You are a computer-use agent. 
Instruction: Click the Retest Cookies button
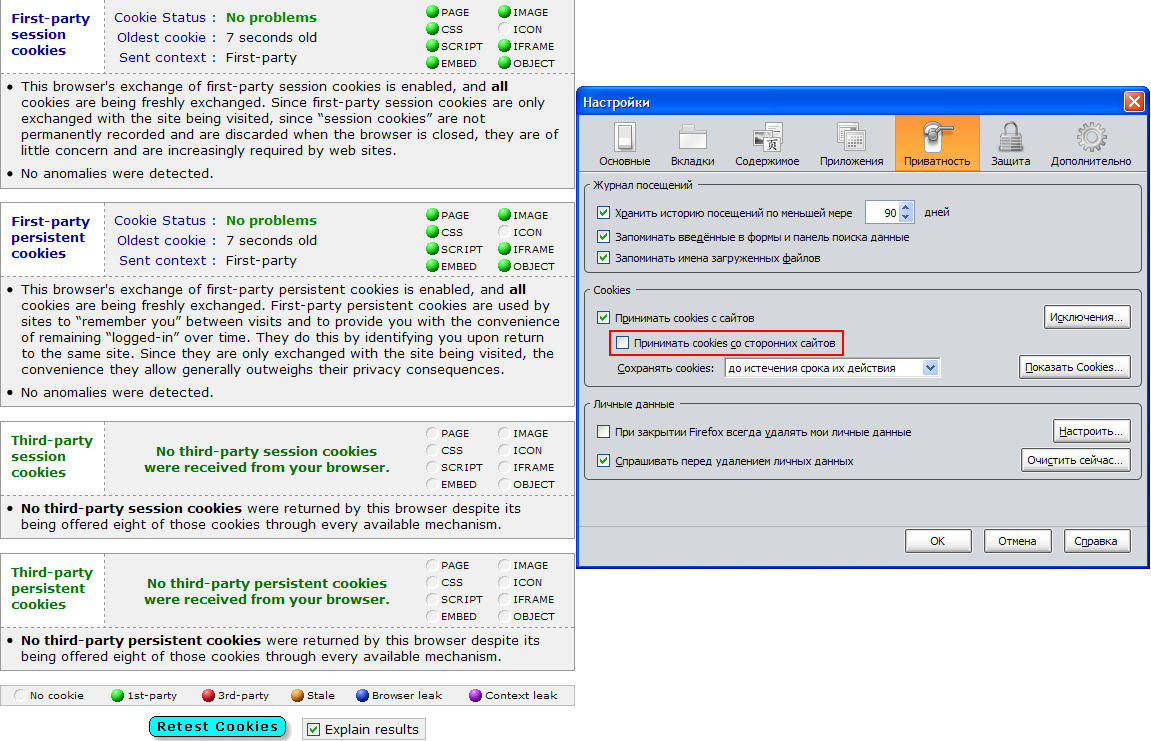point(217,726)
